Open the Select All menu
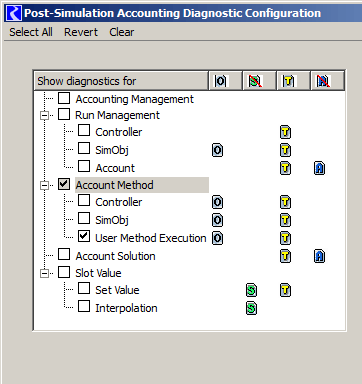This screenshot has width=362, height=384. [31, 32]
